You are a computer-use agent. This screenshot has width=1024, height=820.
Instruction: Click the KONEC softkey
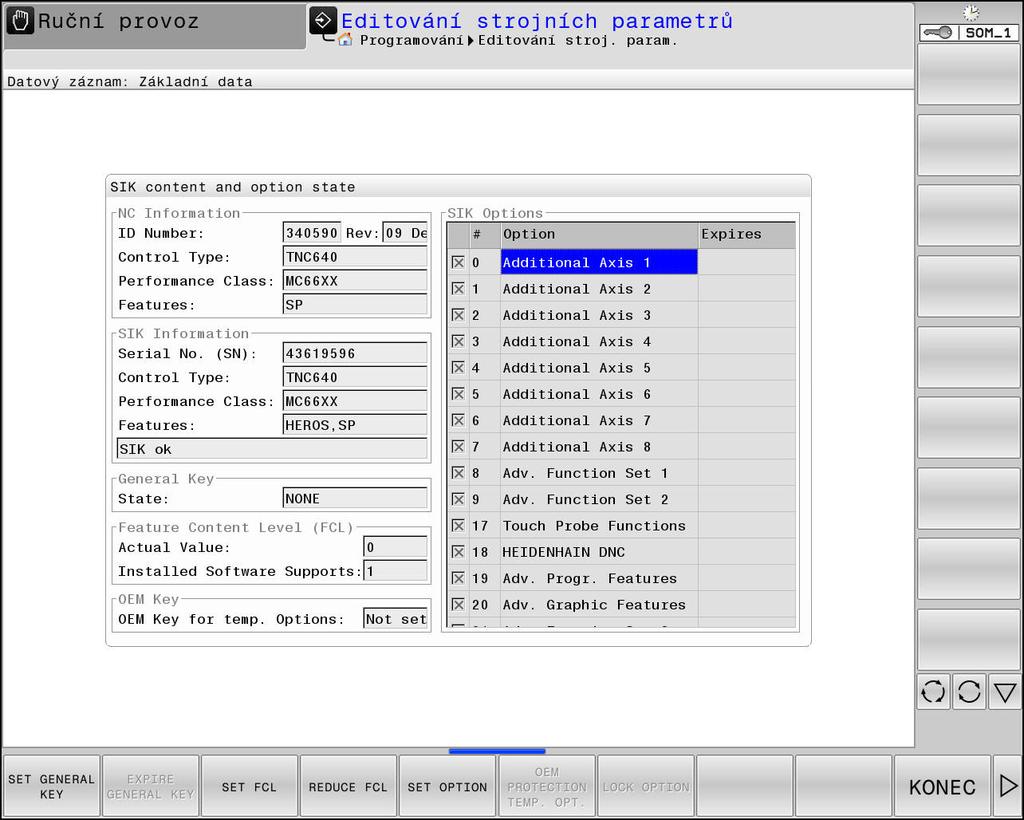(942, 786)
